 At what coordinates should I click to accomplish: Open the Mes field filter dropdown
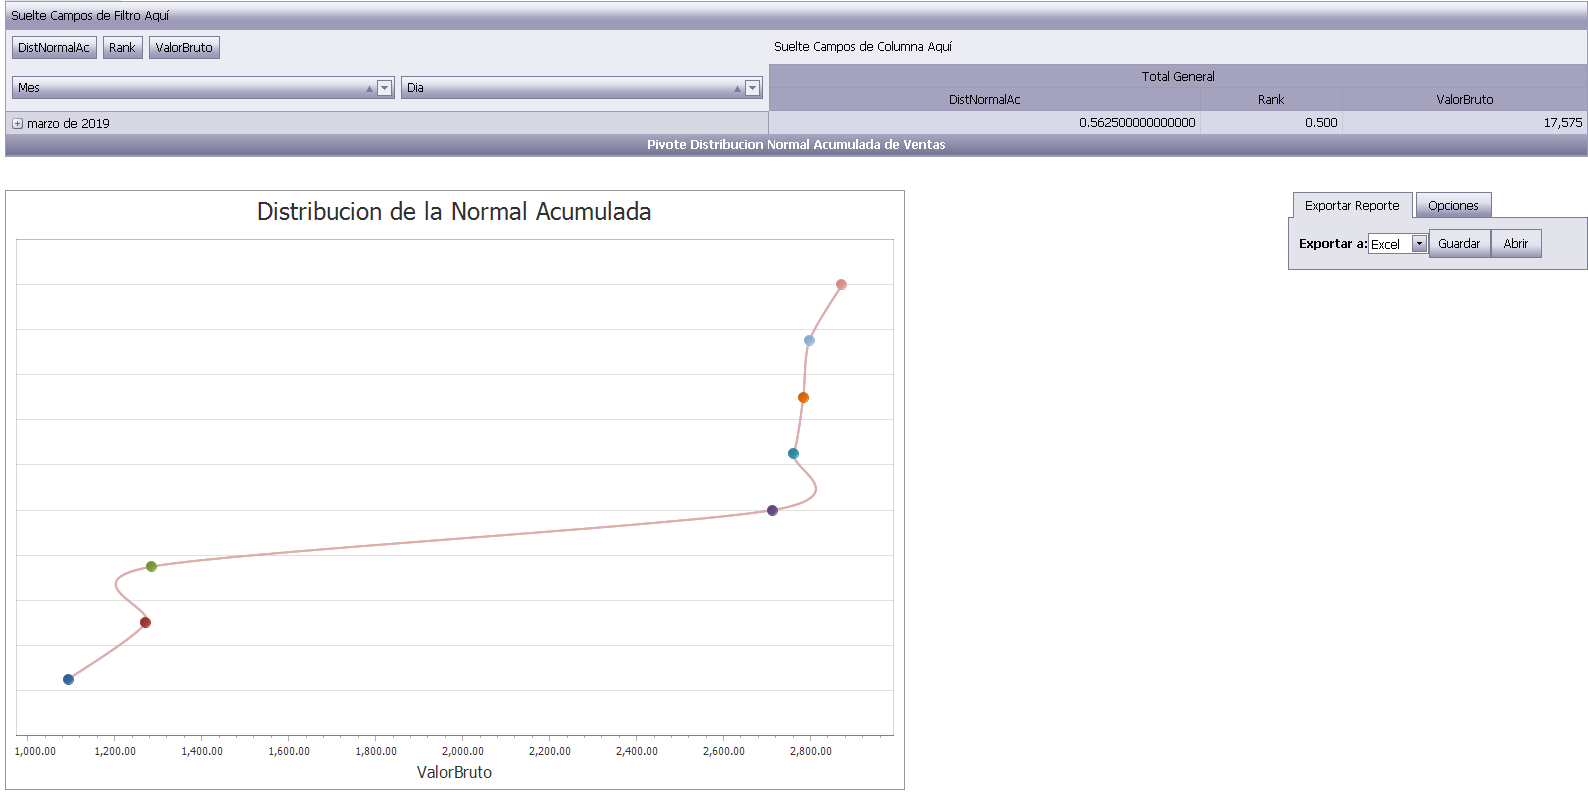coord(384,88)
